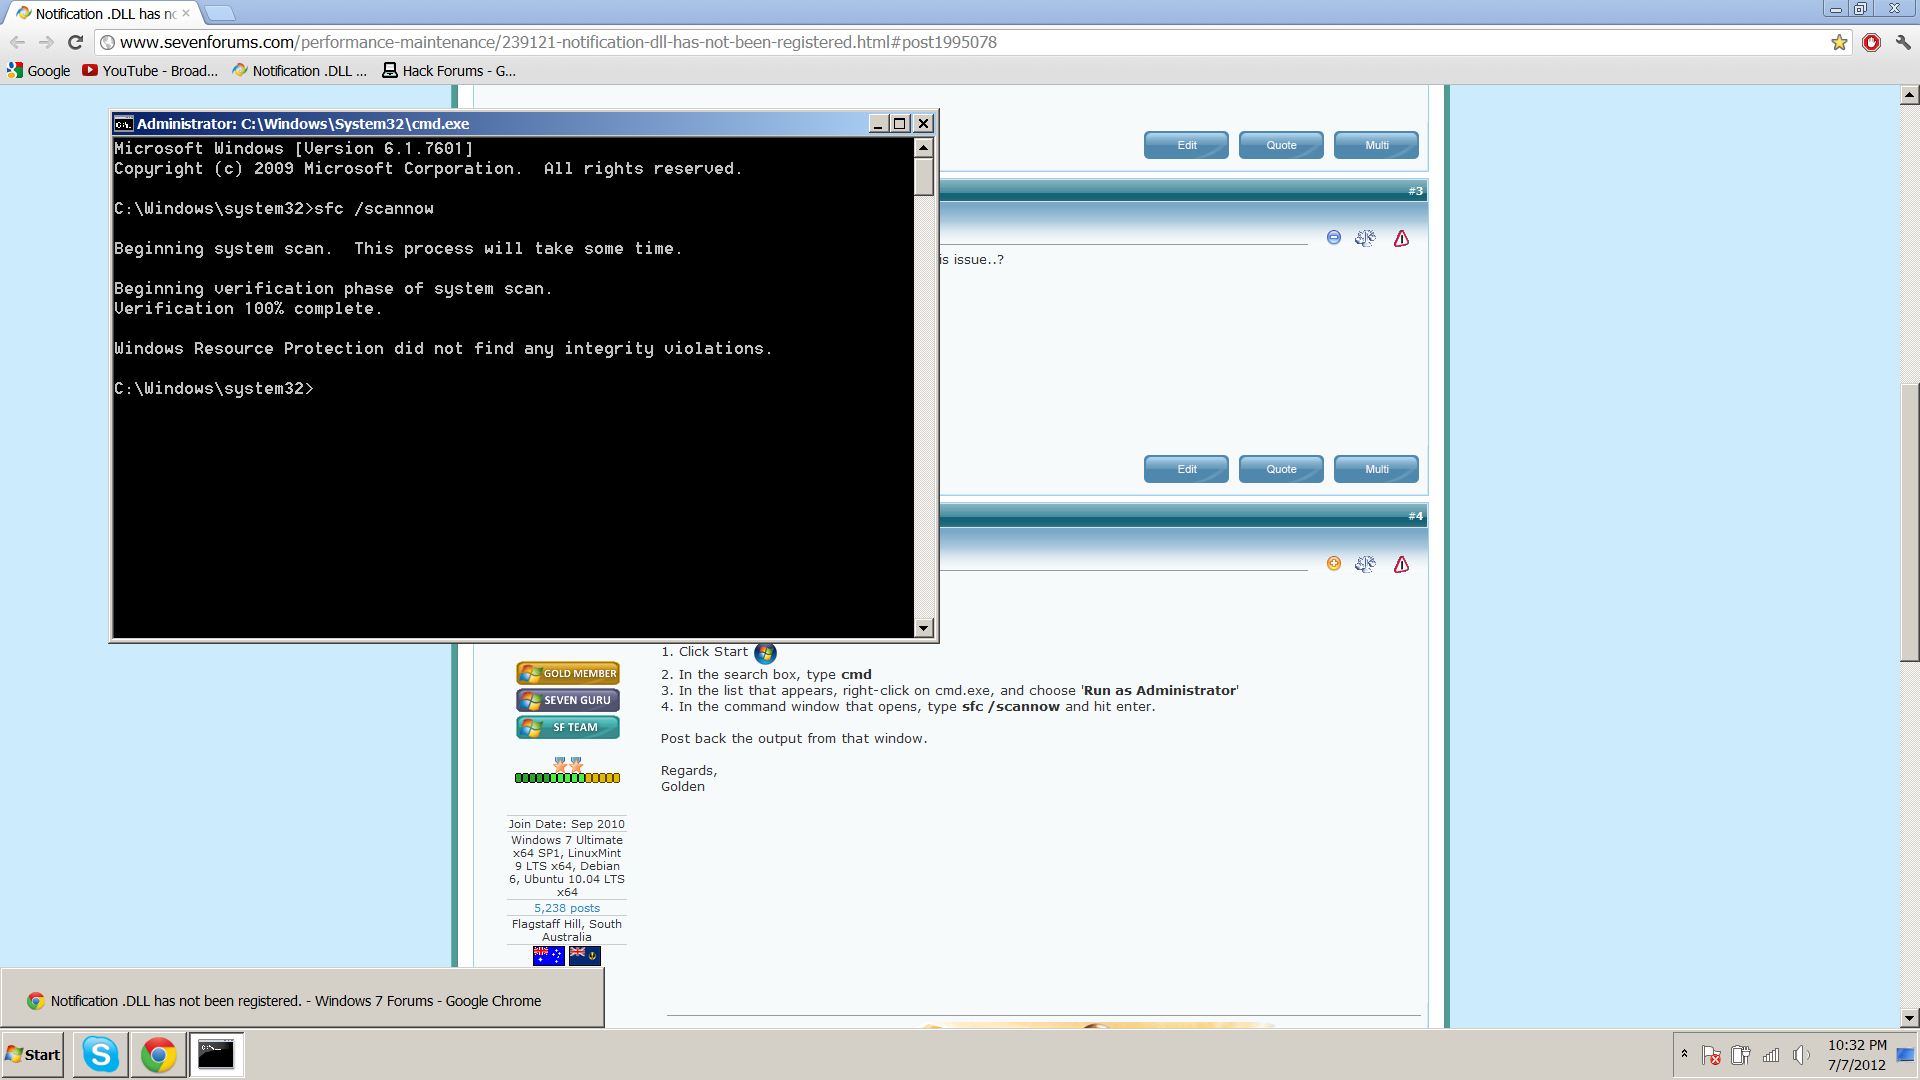The width and height of the screenshot is (1920, 1080).
Task: Open the Hack Forums bookmark
Action: tap(449, 71)
